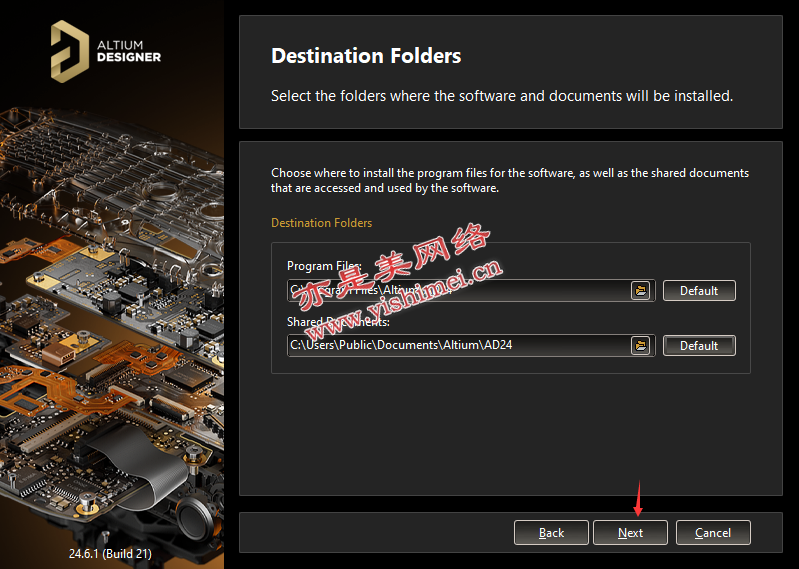Click the gold 'Destination Folders' section label
799x569 pixels.
pyautogui.click(x=322, y=223)
